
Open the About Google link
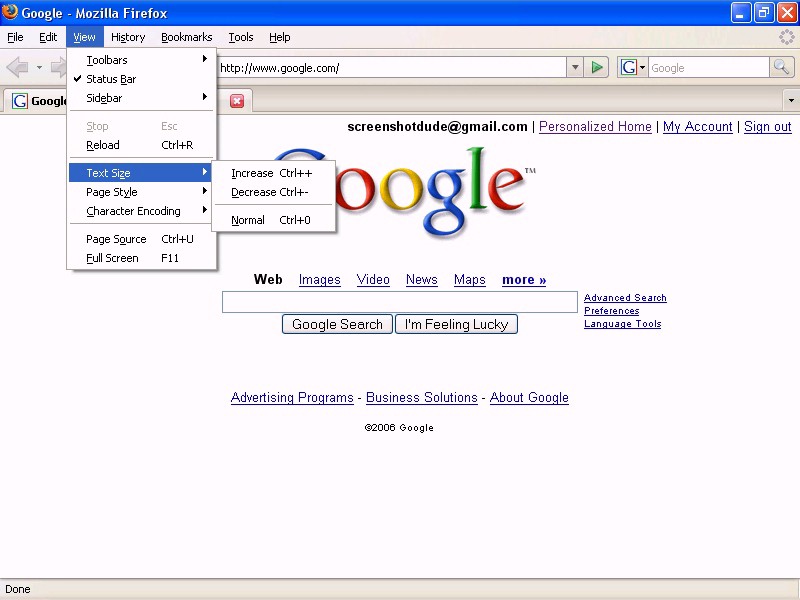tap(529, 397)
